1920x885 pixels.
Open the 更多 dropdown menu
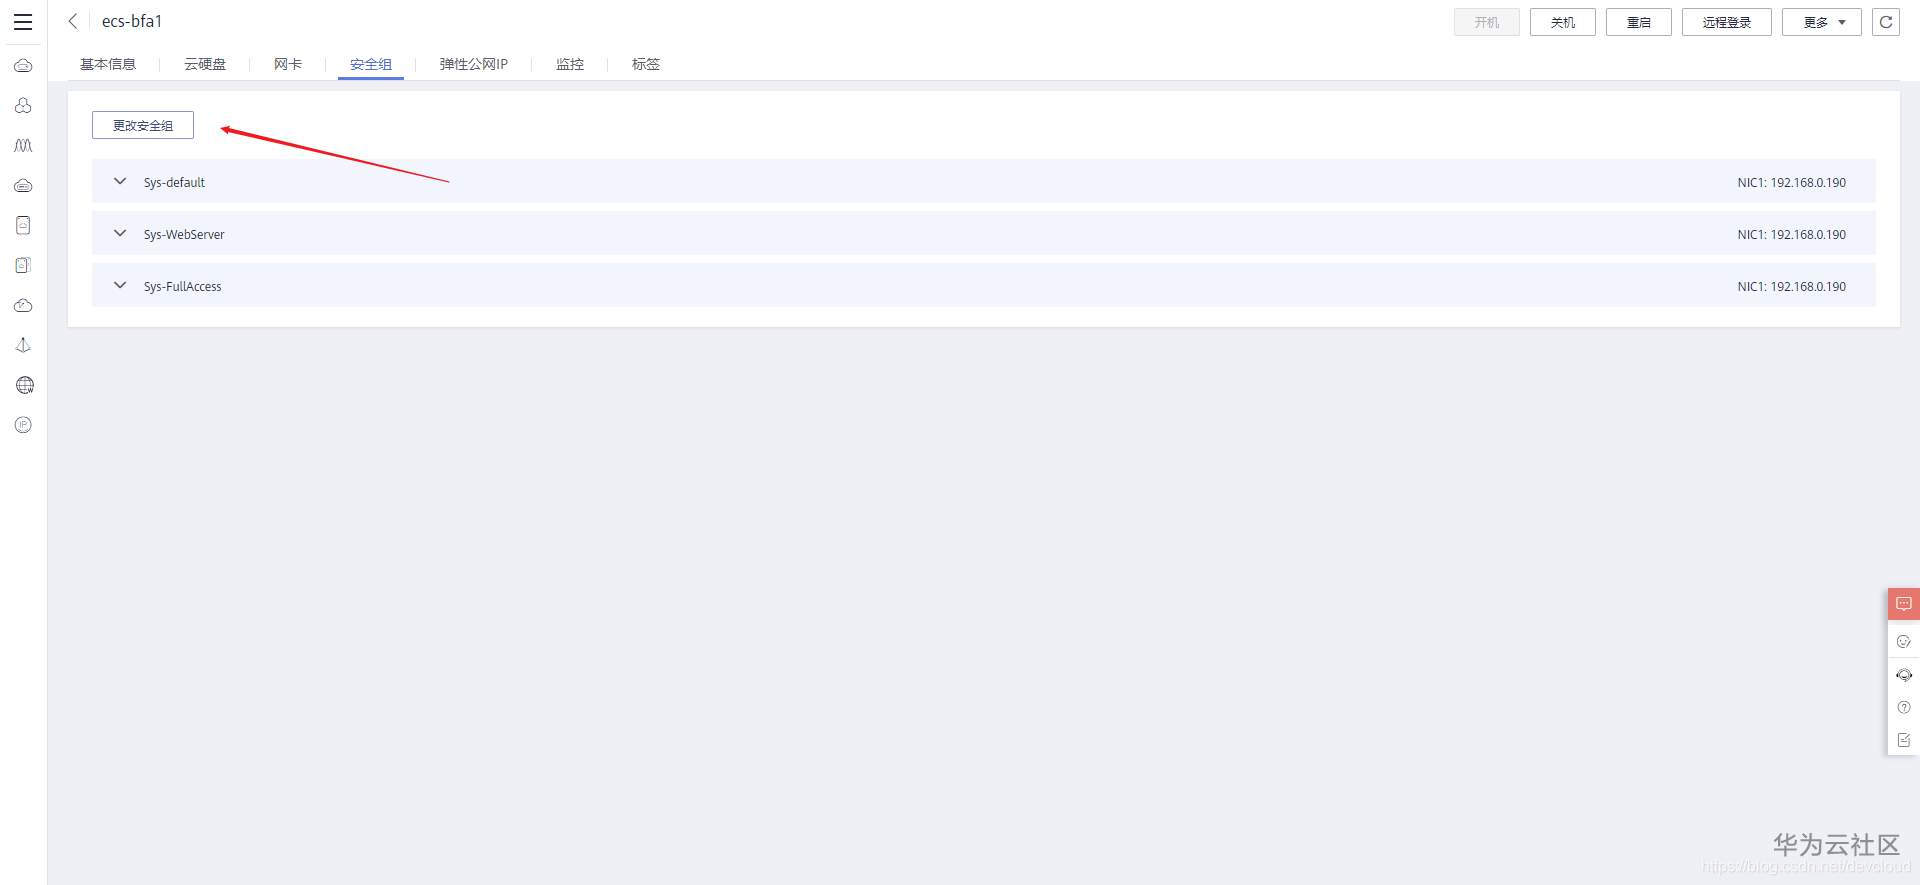pos(1822,22)
